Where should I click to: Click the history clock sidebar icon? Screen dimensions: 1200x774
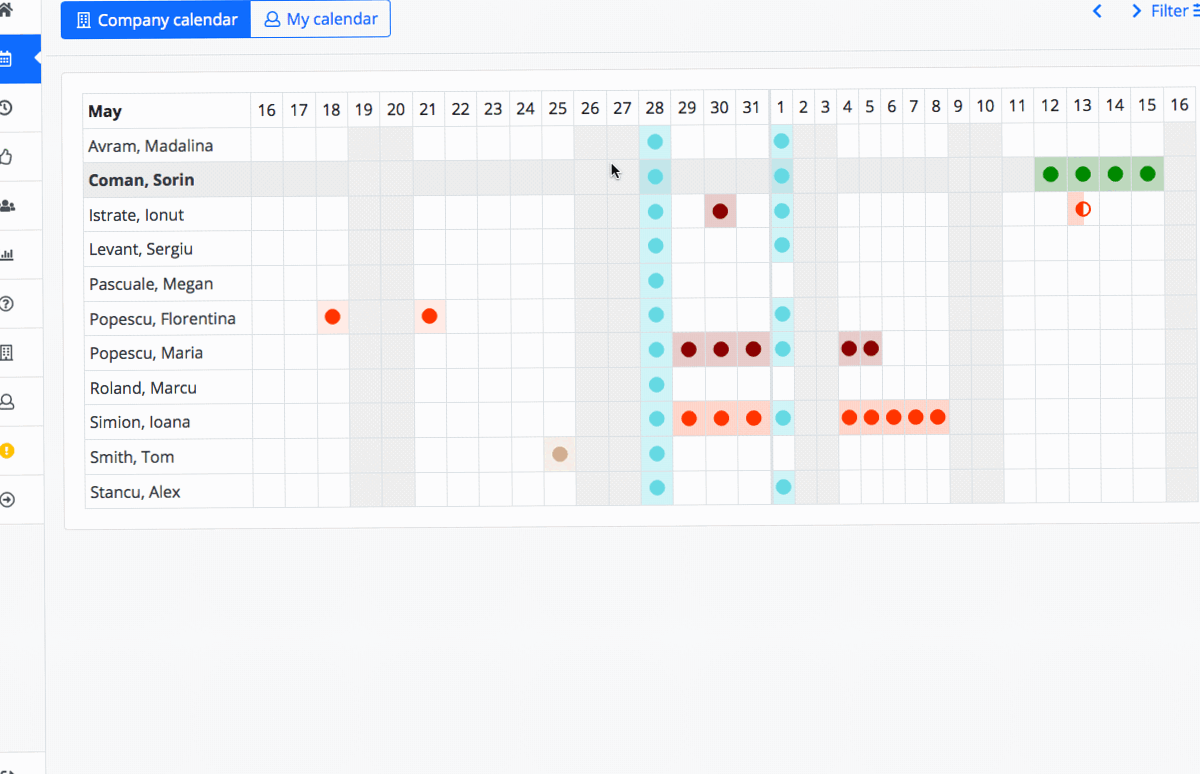(7, 108)
